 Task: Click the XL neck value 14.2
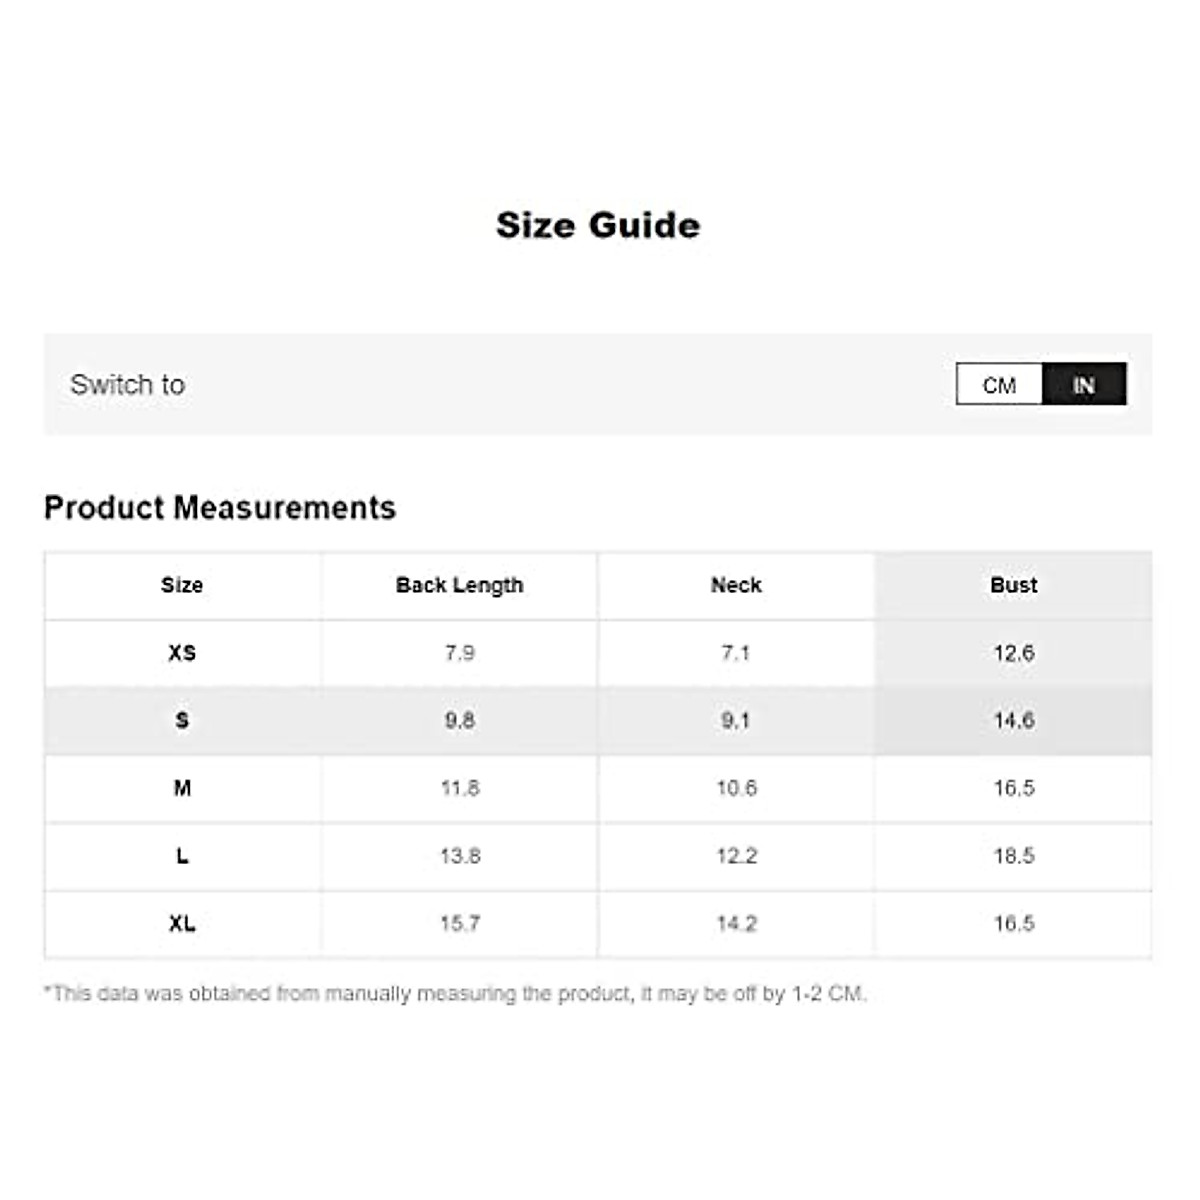click(736, 923)
